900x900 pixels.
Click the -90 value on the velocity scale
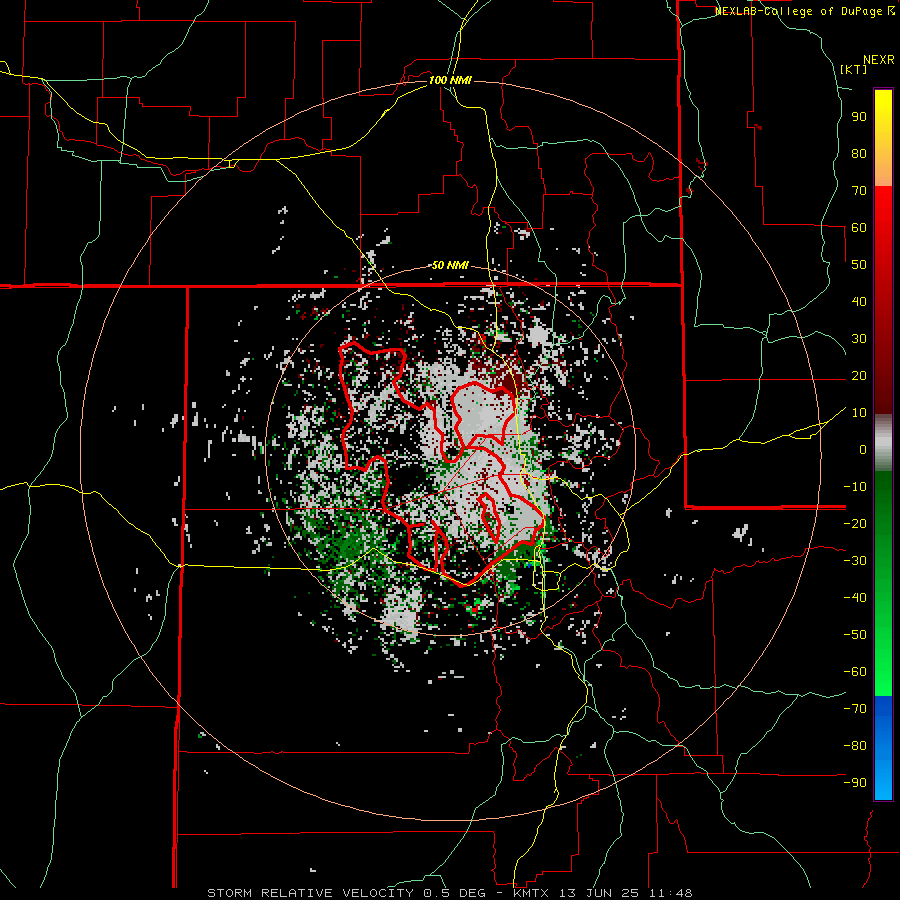click(x=855, y=783)
